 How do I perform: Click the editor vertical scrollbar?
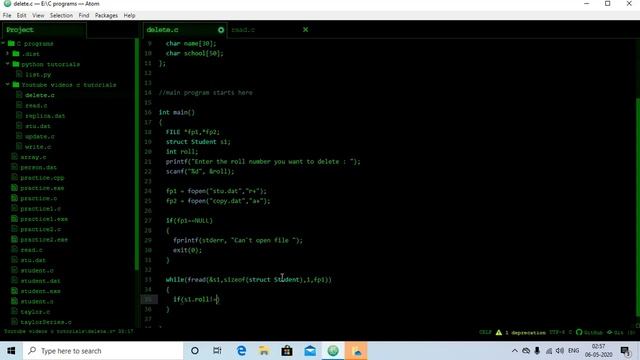point(638,207)
